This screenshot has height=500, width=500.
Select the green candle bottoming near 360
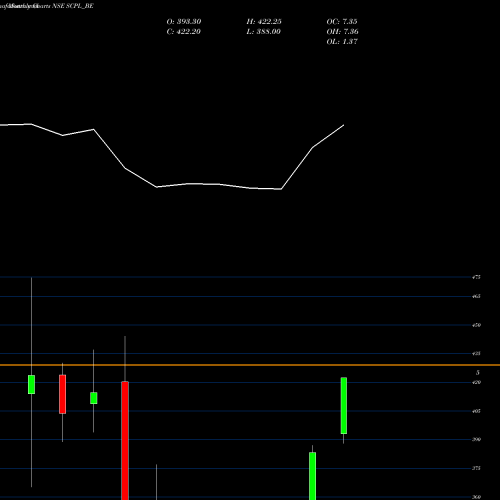click(312, 476)
